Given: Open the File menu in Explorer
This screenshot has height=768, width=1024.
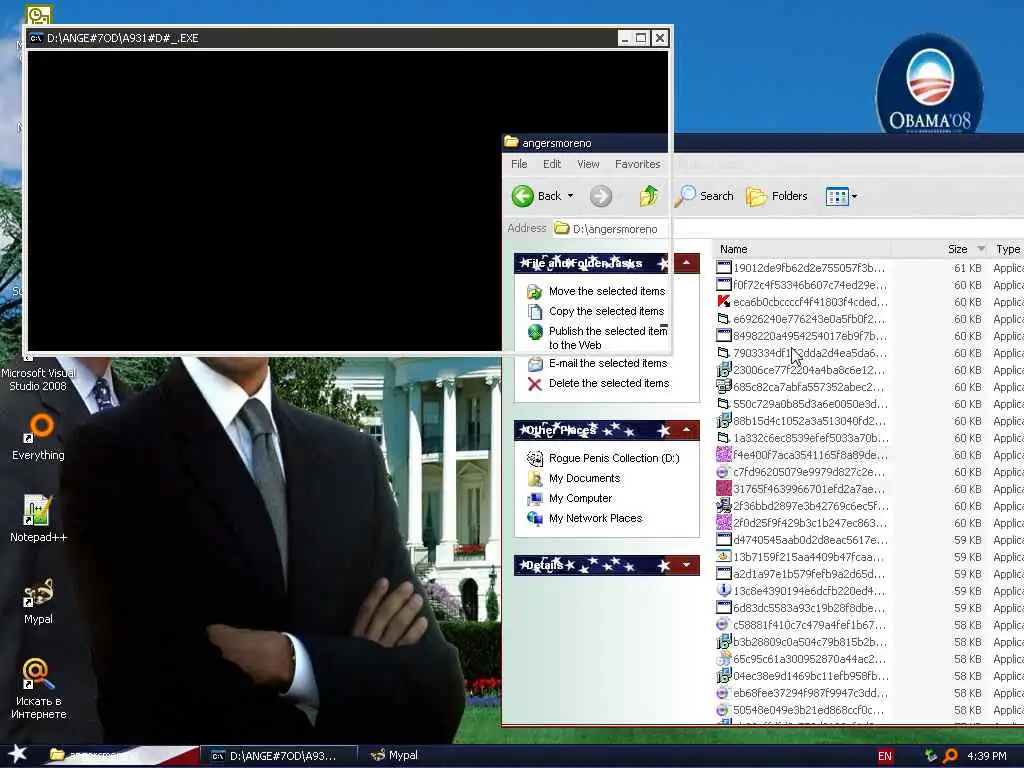Looking at the screenshot, I should pyautogui.click(x=519, y=164).
